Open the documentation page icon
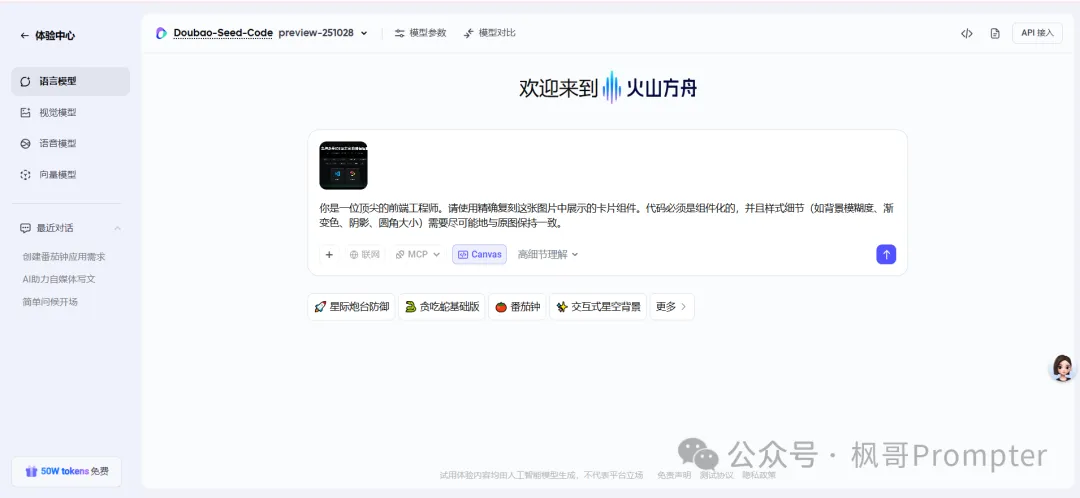The image size is (1080, 498). (995, 33)
